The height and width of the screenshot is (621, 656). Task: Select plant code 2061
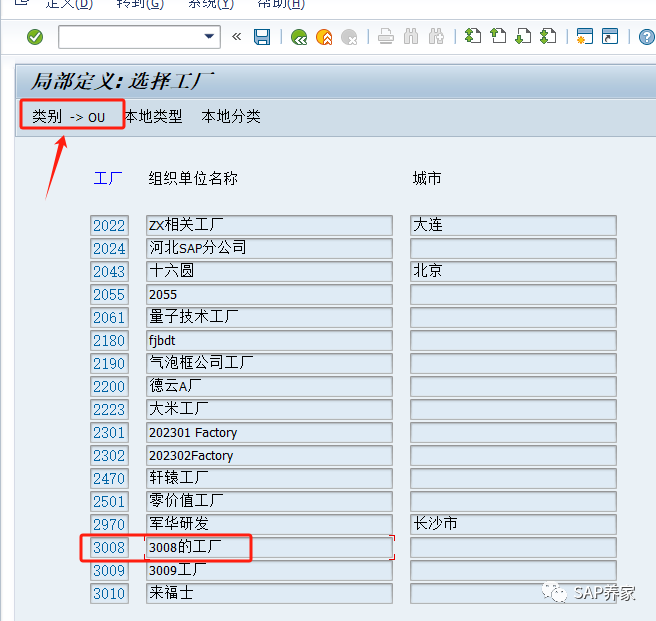tap(109, 318)
